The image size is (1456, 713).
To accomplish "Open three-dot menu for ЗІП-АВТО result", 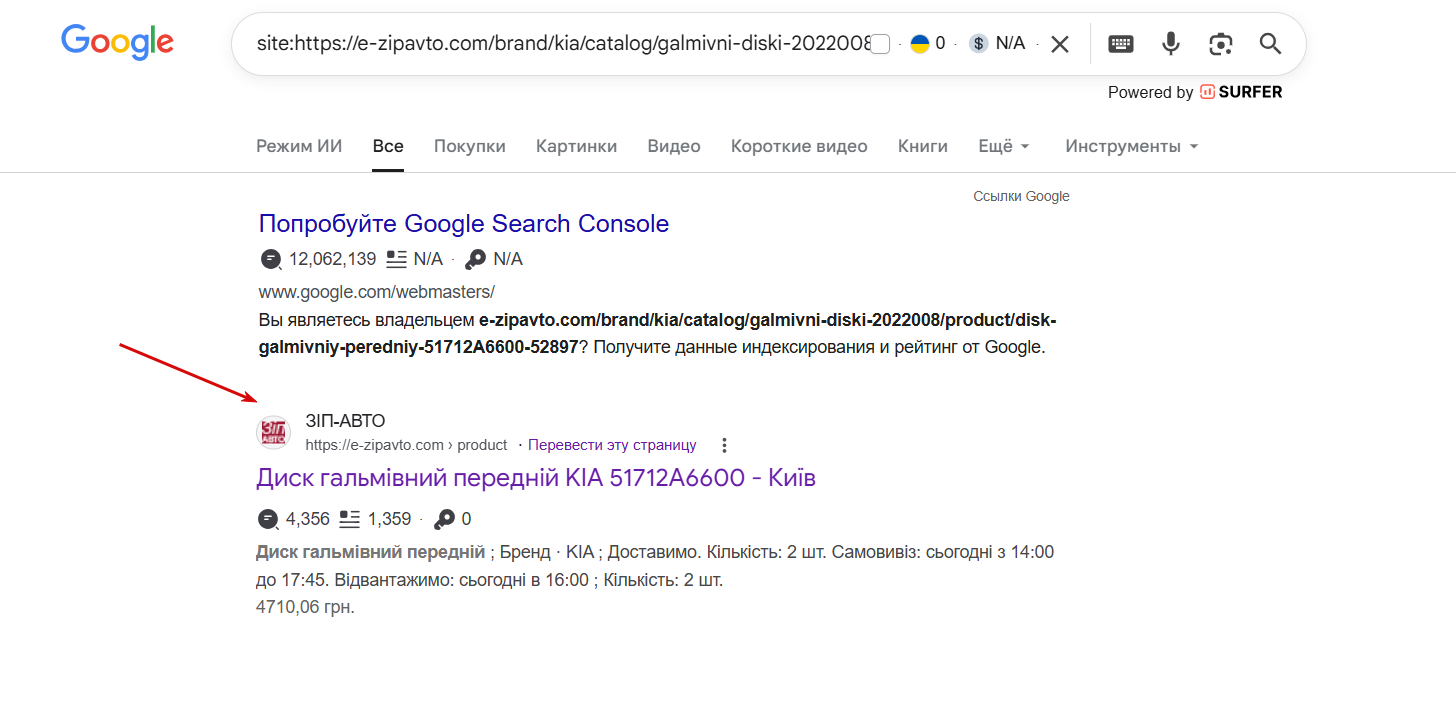I will point(725,445).
